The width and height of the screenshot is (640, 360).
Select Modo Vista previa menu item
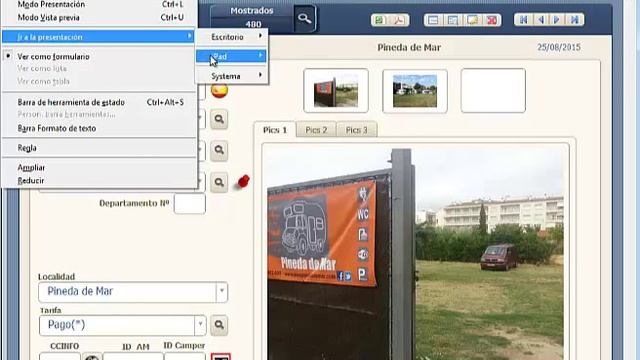[99, 18]
